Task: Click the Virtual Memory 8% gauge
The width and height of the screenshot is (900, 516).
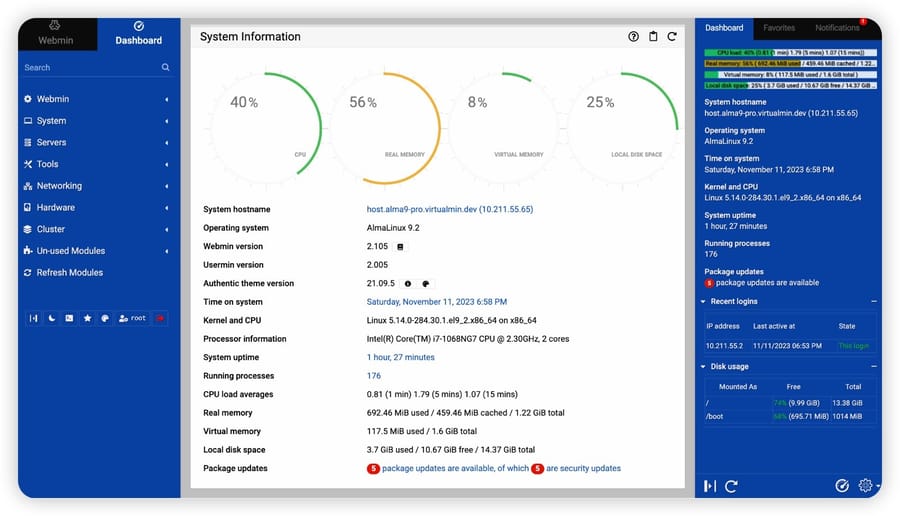Action: pos(503,128)
